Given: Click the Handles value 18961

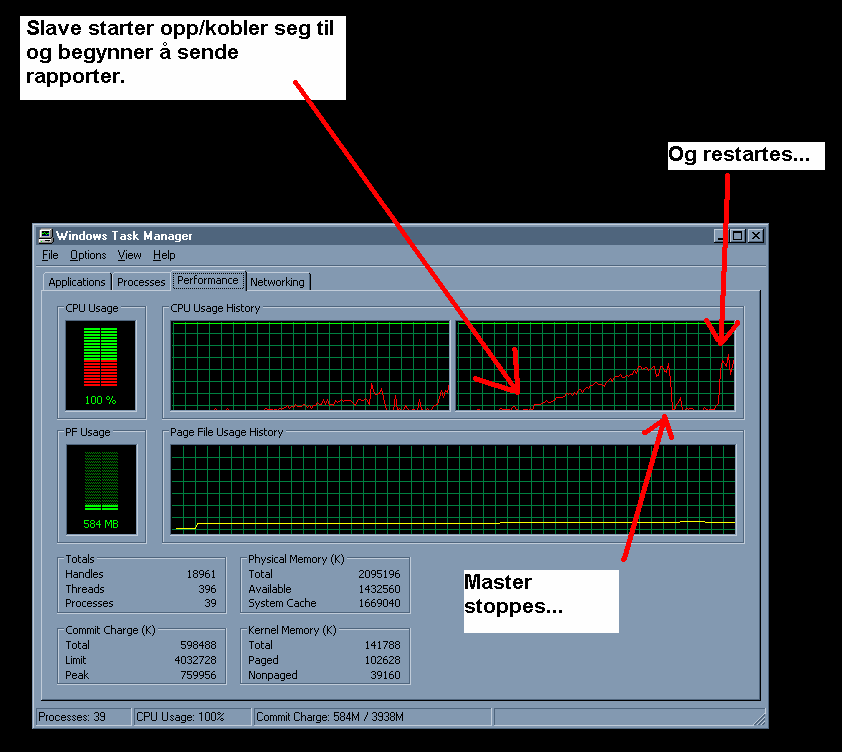Looking at the screenshot, I should [201, 574].
